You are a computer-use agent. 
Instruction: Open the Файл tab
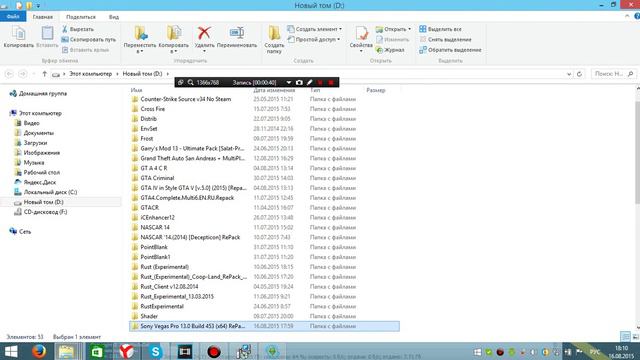tap(13, 17)
